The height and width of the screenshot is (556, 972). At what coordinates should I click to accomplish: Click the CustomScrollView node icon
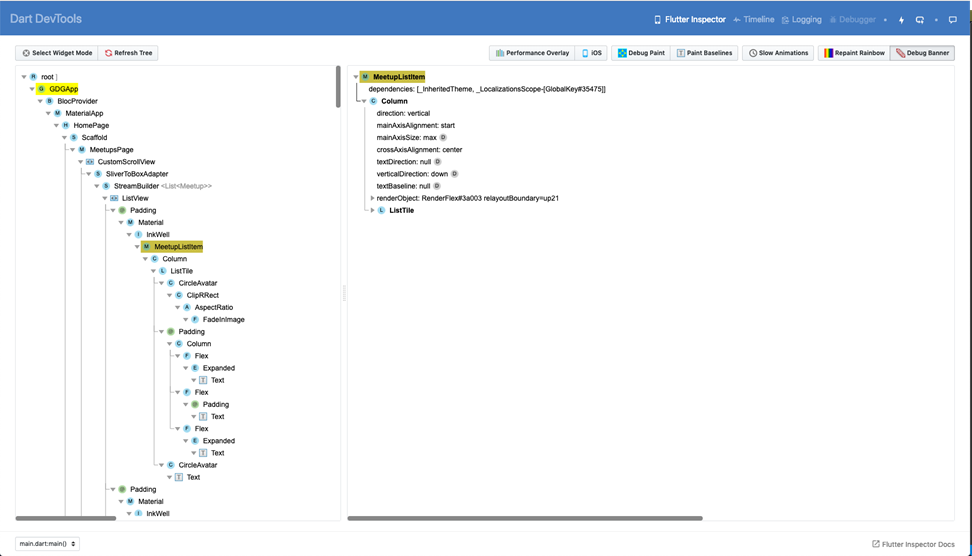[90, 162]
